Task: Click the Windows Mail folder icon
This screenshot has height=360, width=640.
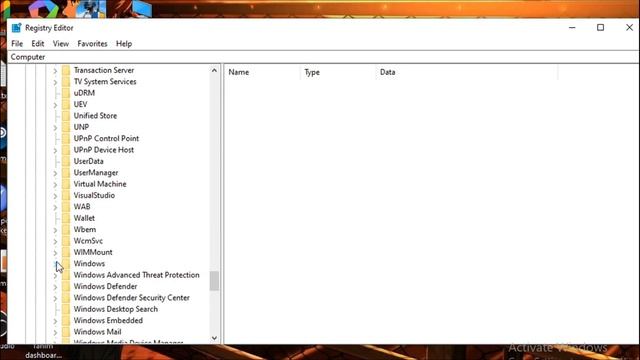Action: [x=66, y=332]
